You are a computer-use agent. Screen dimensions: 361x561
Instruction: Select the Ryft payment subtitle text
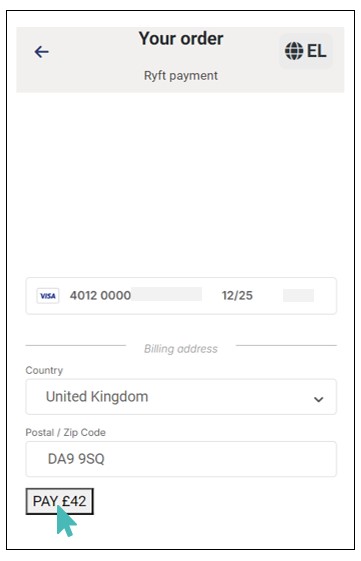[x=181, y=75]
